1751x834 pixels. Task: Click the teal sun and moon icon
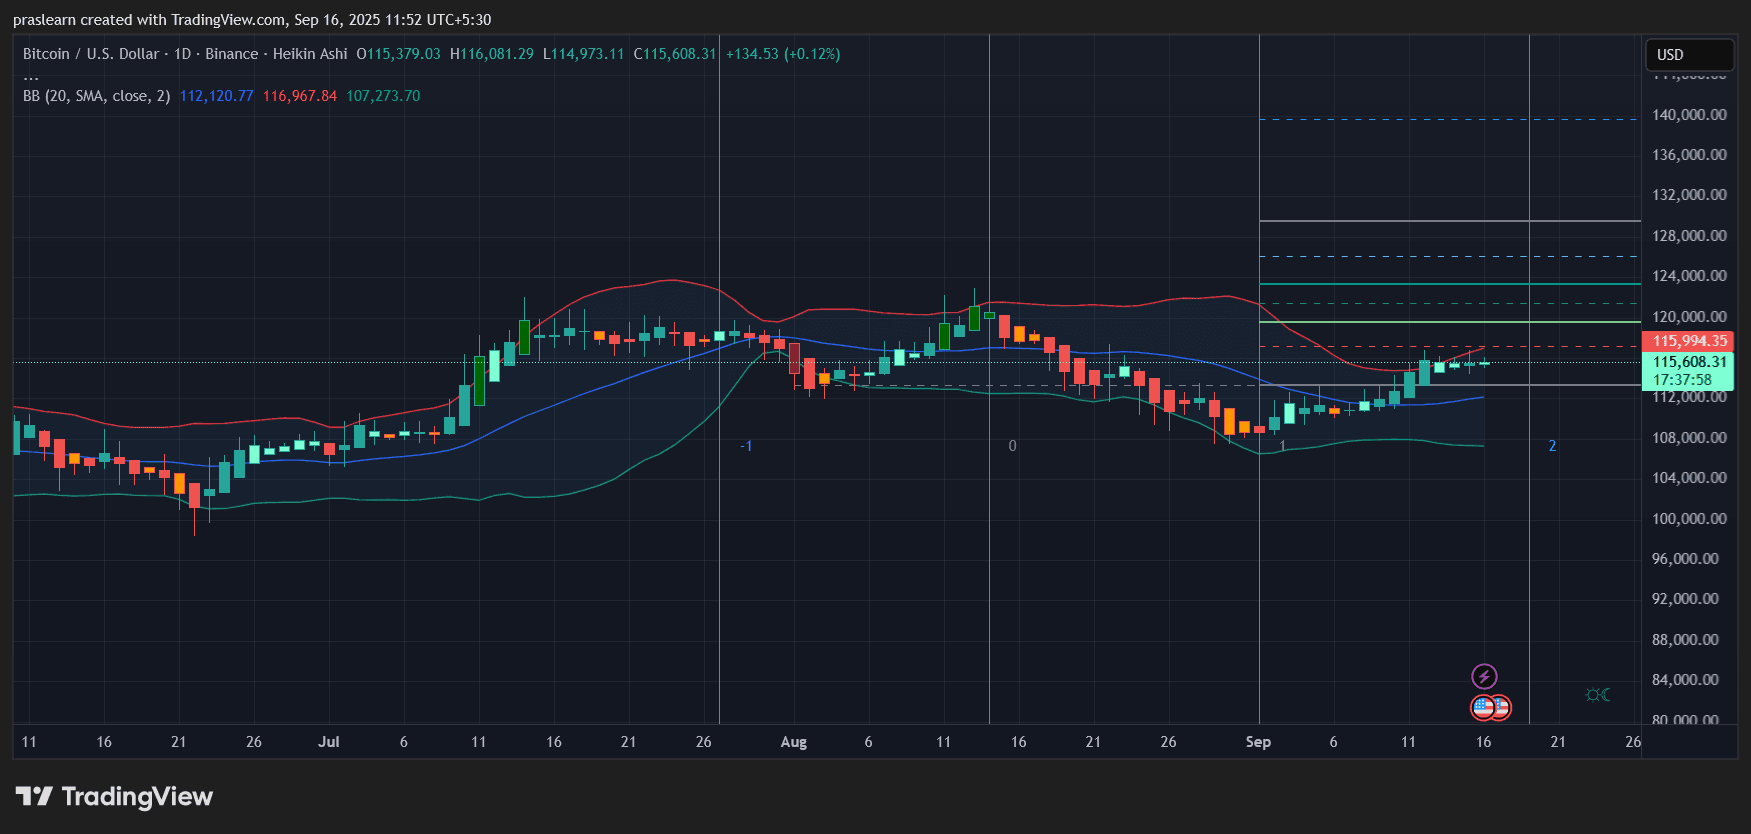[1597, 695]
